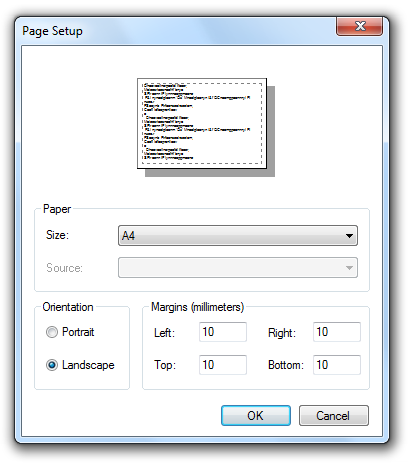Open the disabled Source dropdown
Screen dimensions: 412x468
click(x=238, y=267)
